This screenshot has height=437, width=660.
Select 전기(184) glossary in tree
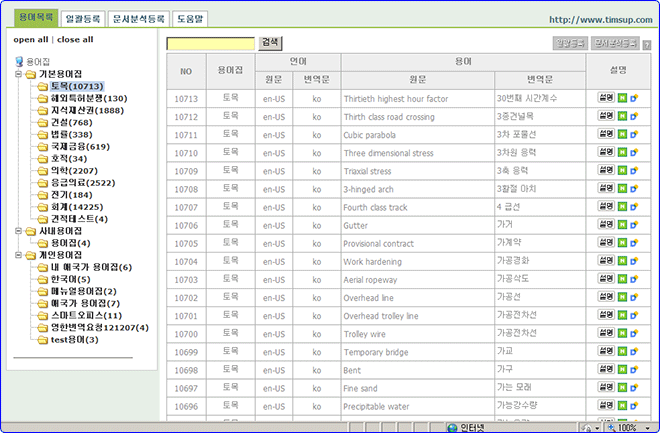[x=72, y=195]
